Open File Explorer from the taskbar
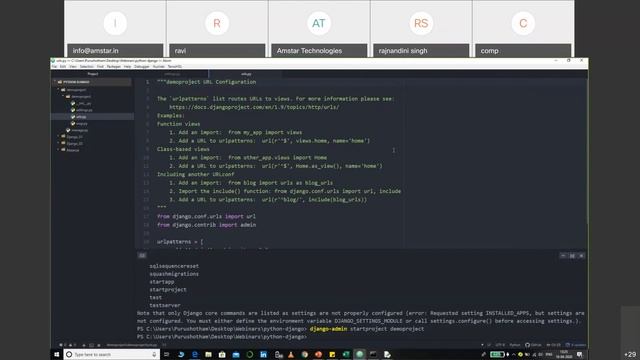This screenshot has height=360, width=640. click(x=208, y=355)
